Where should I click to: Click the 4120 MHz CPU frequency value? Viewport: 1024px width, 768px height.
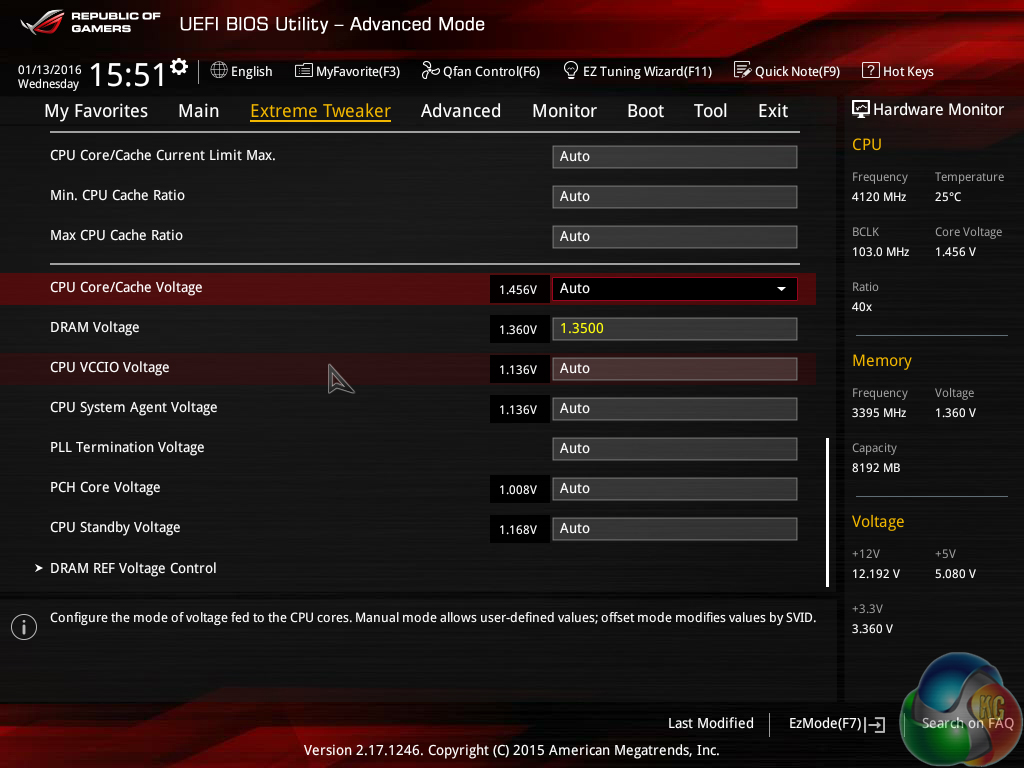[x=878, y=197]
